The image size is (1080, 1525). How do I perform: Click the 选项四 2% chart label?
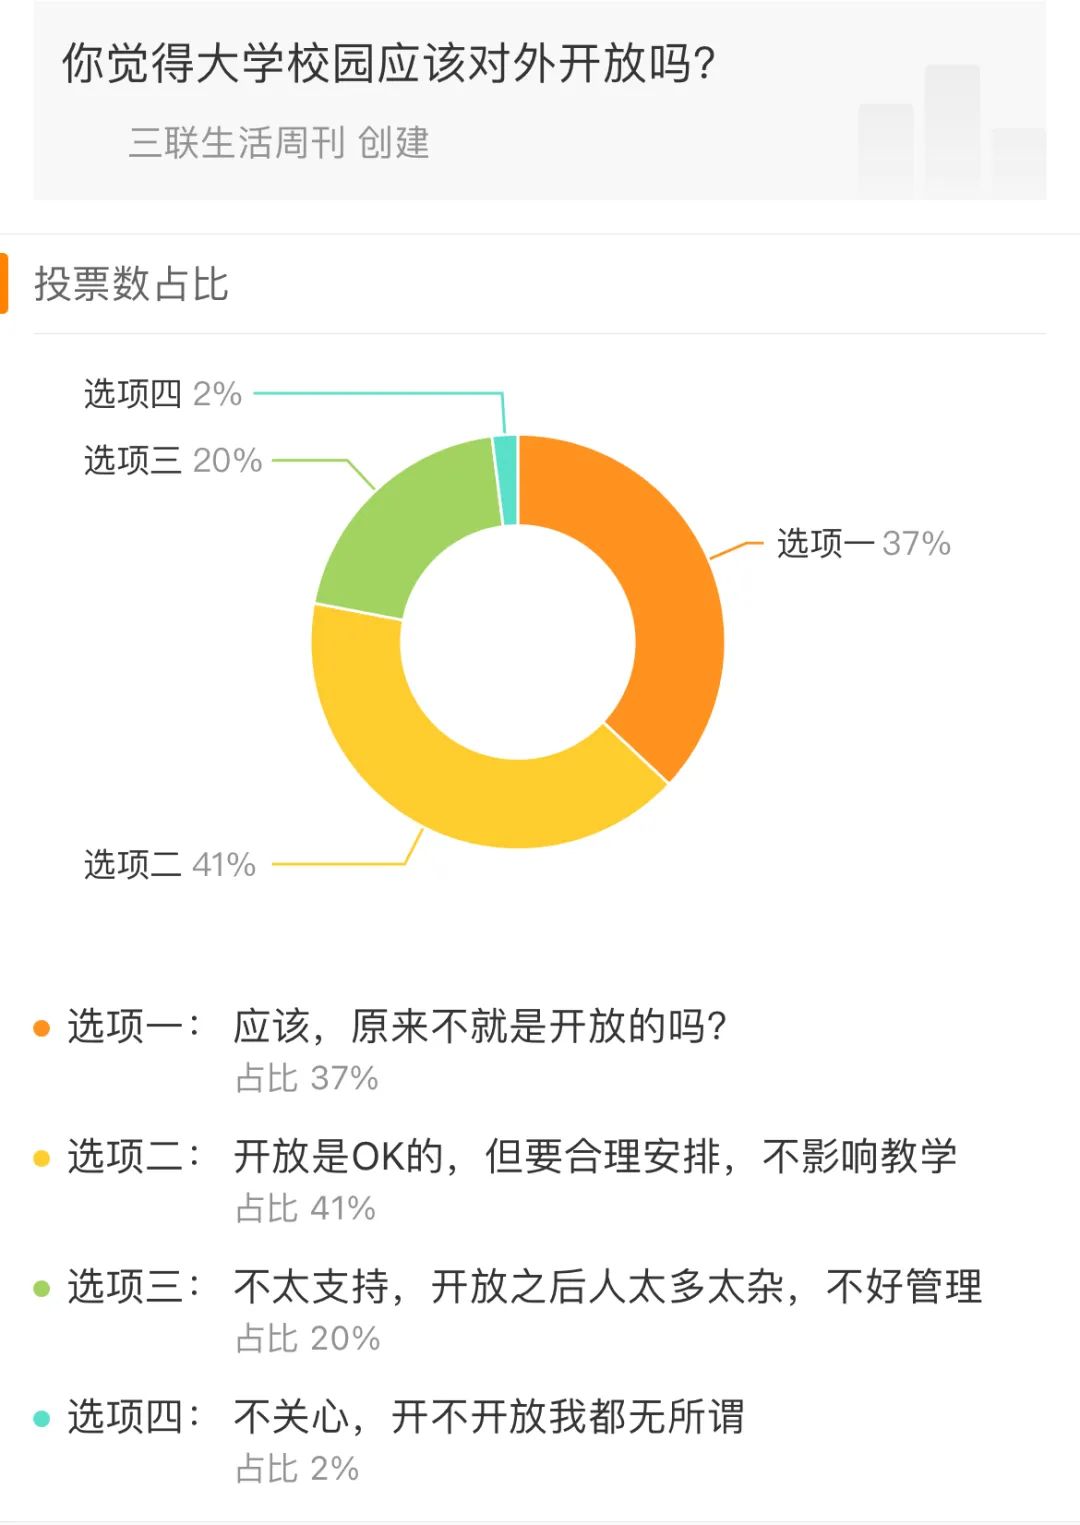(163, 394)
